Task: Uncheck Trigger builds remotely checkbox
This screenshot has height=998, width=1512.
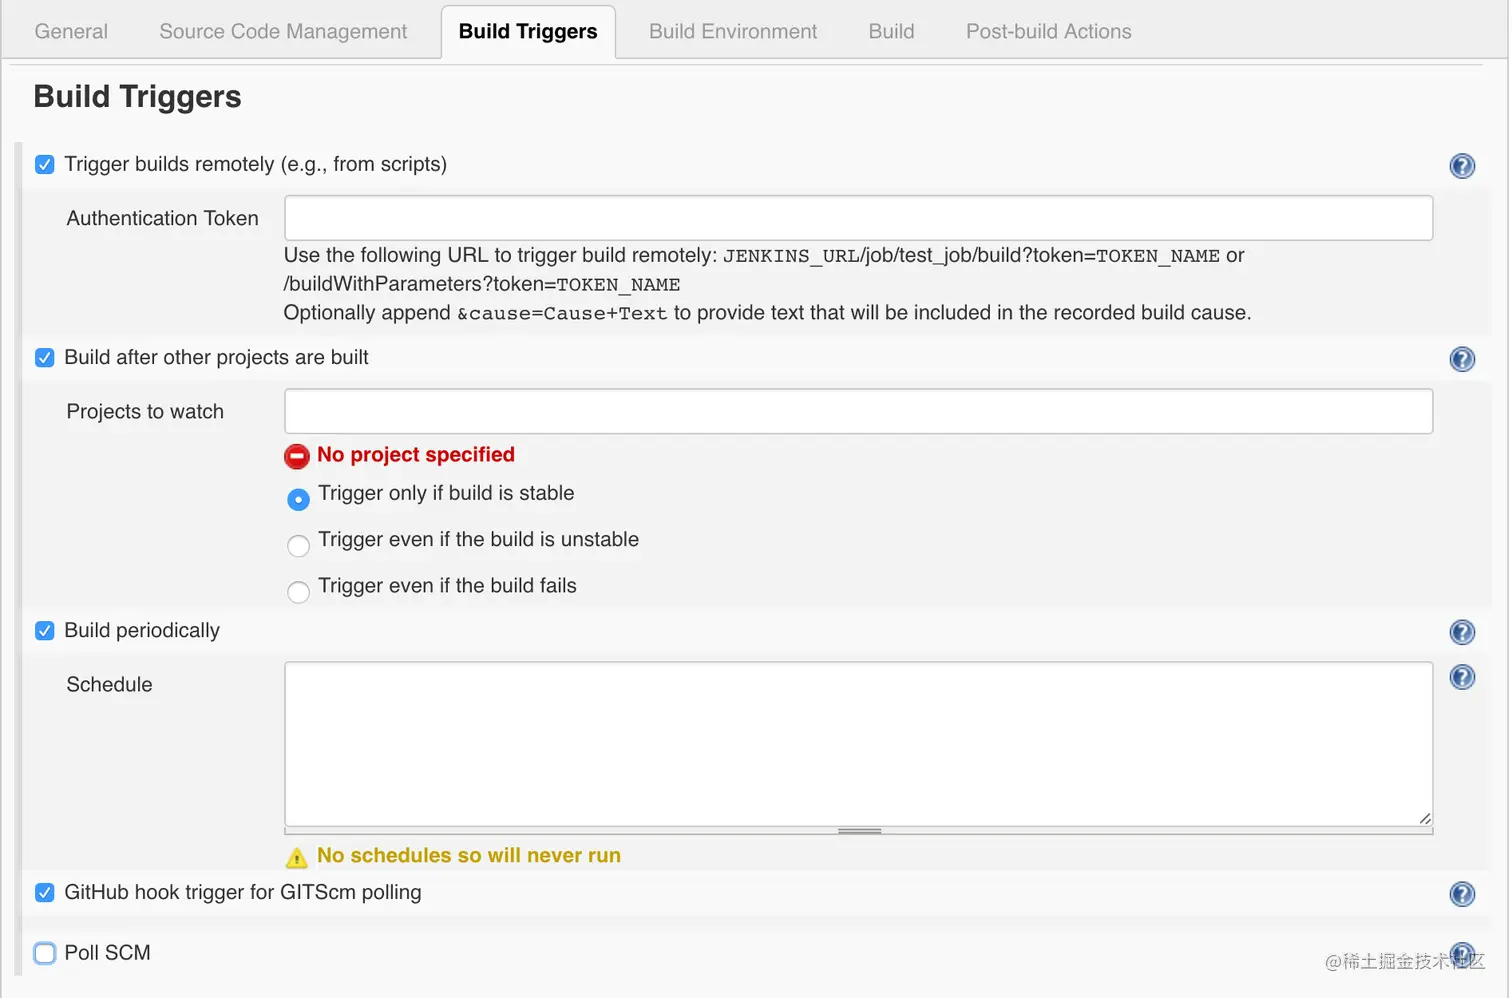Action: pos(45,164)
